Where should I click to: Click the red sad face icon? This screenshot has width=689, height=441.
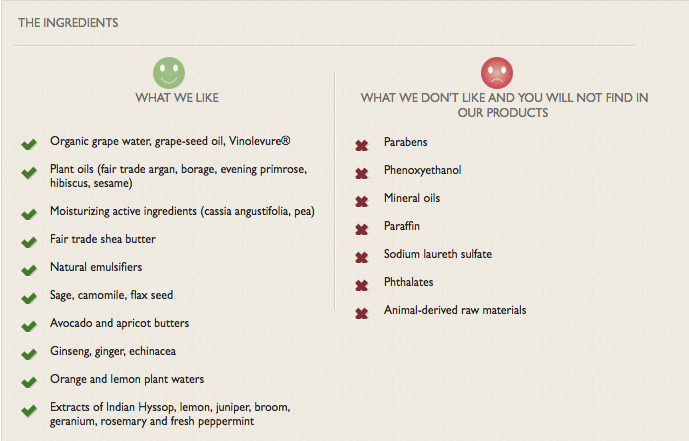497,73
